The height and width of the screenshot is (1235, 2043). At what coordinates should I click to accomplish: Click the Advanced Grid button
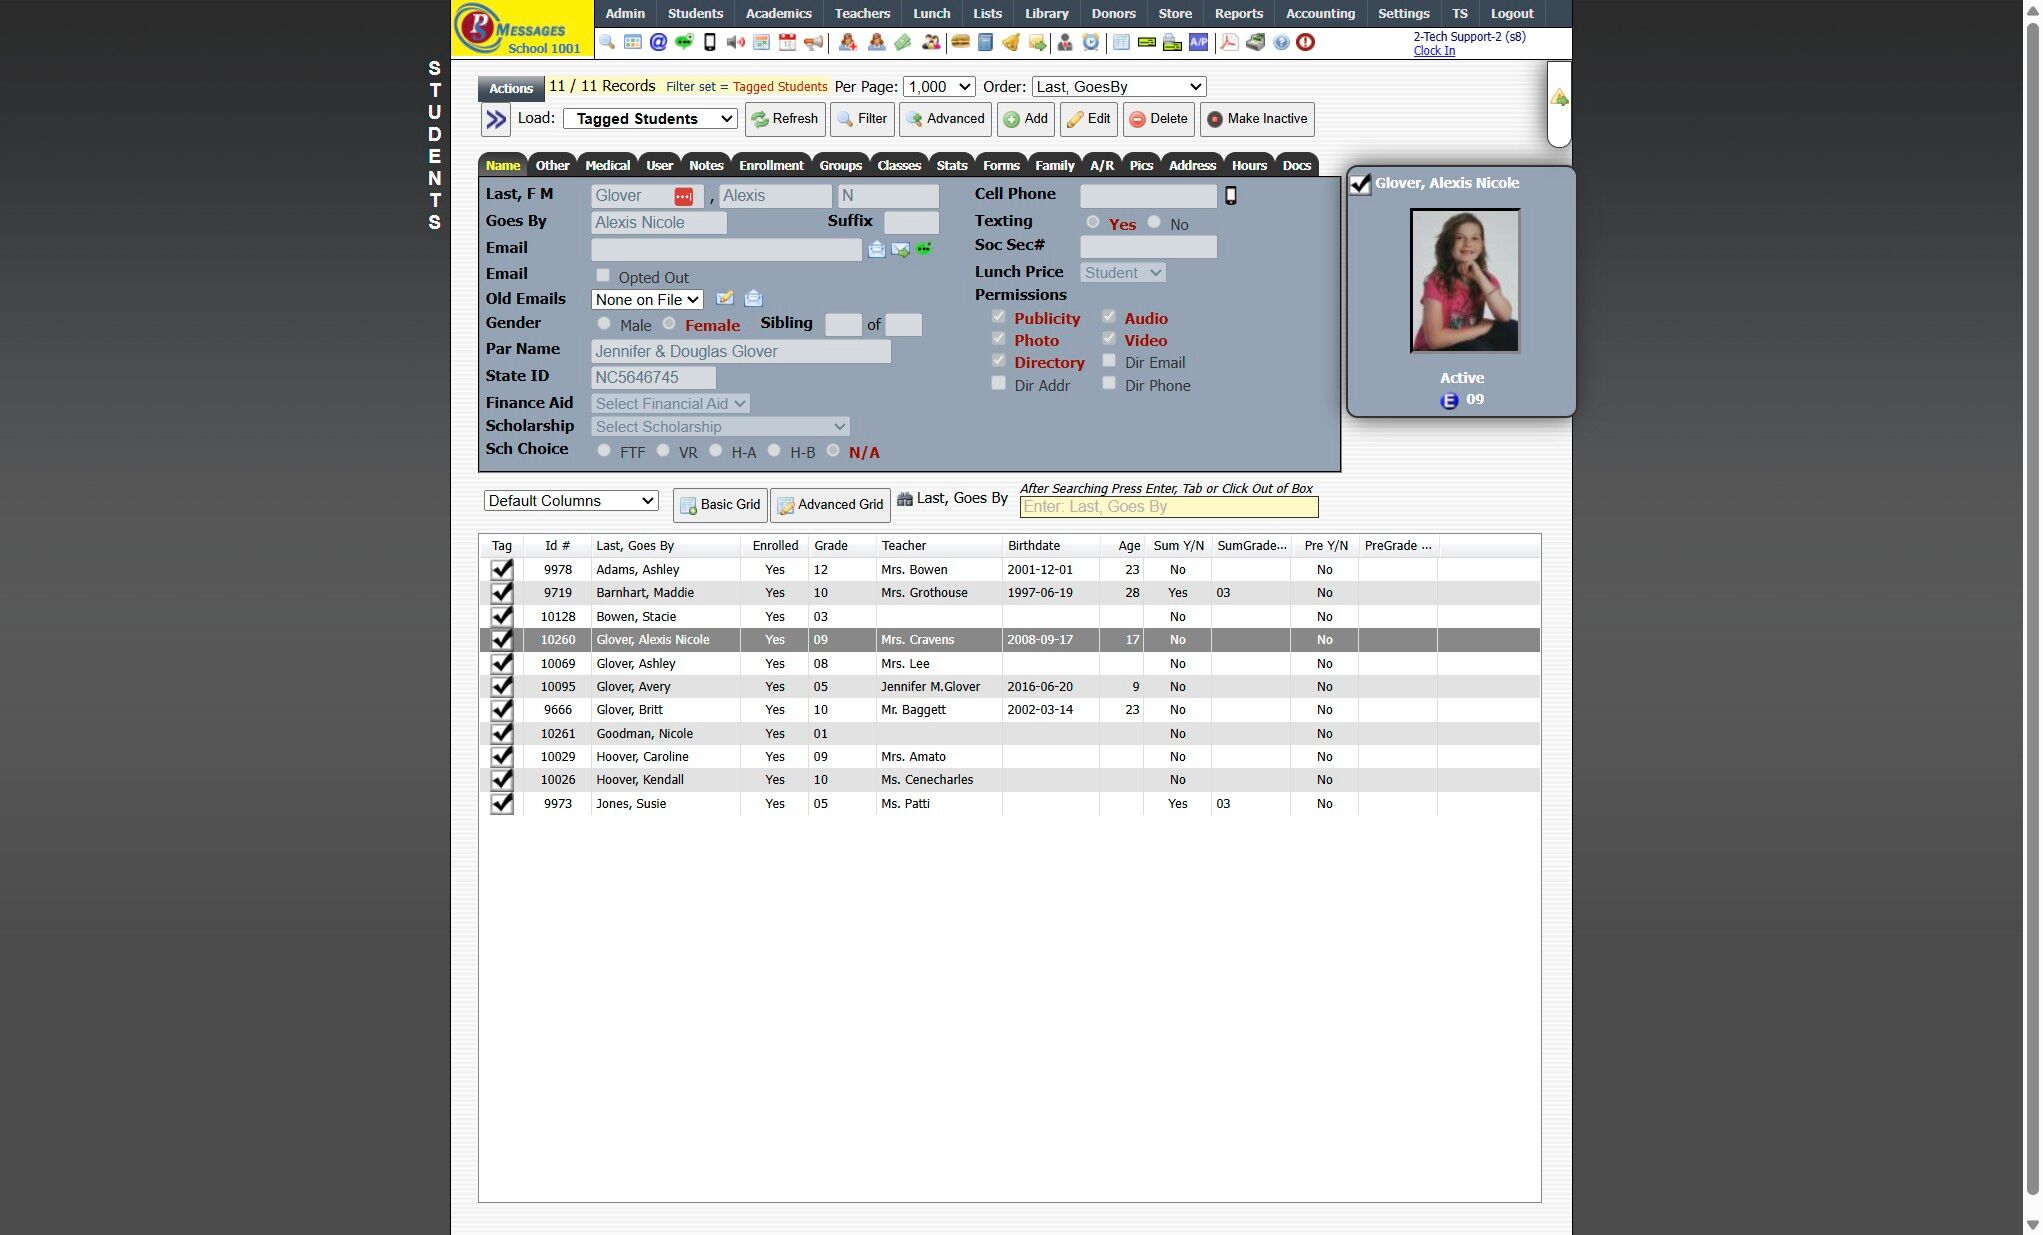tap(831, 505)
